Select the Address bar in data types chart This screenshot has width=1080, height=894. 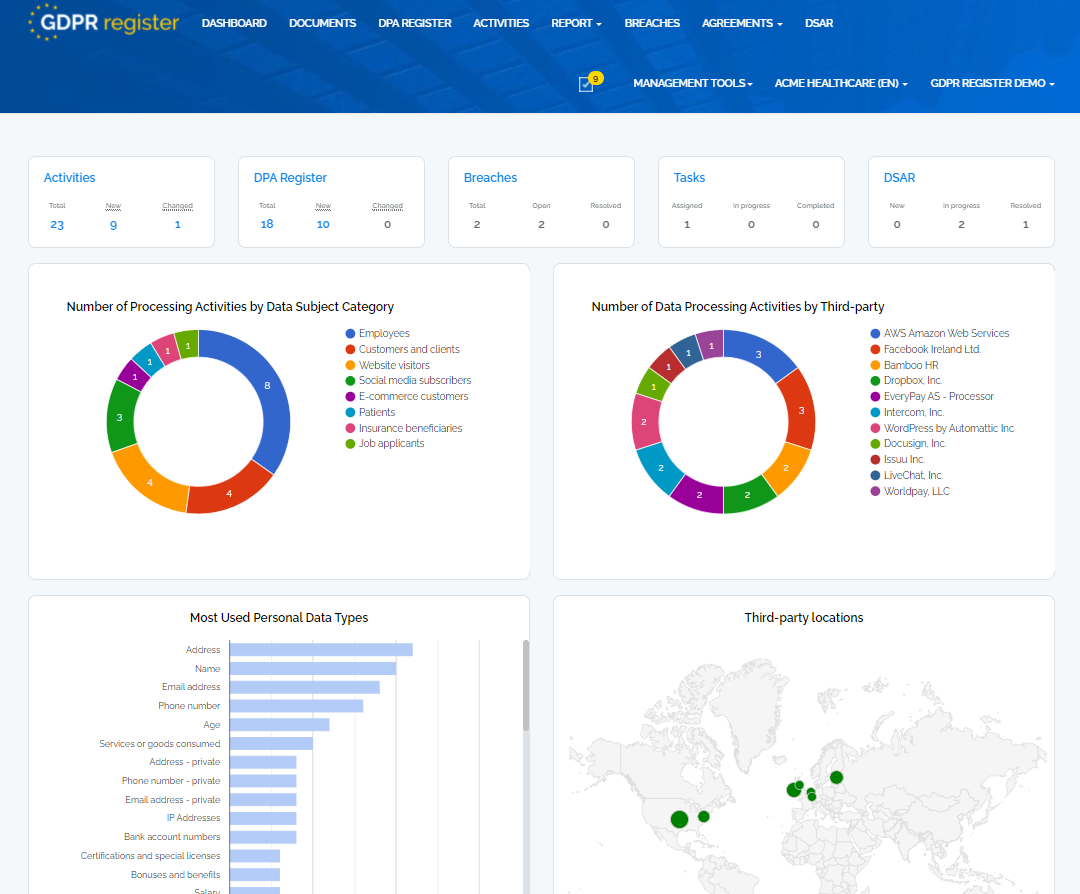point(321,649)
